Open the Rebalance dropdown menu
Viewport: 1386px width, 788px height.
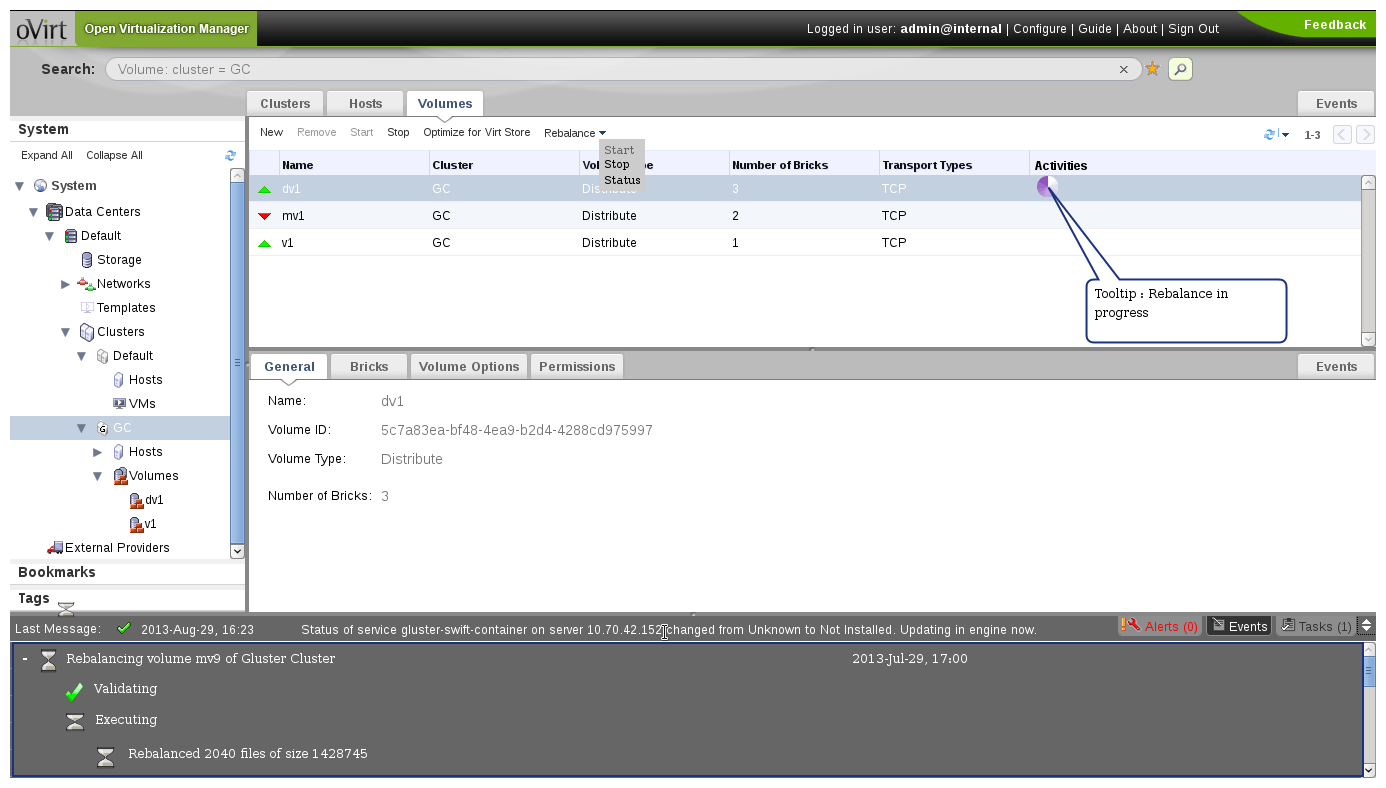coord(575,133)
